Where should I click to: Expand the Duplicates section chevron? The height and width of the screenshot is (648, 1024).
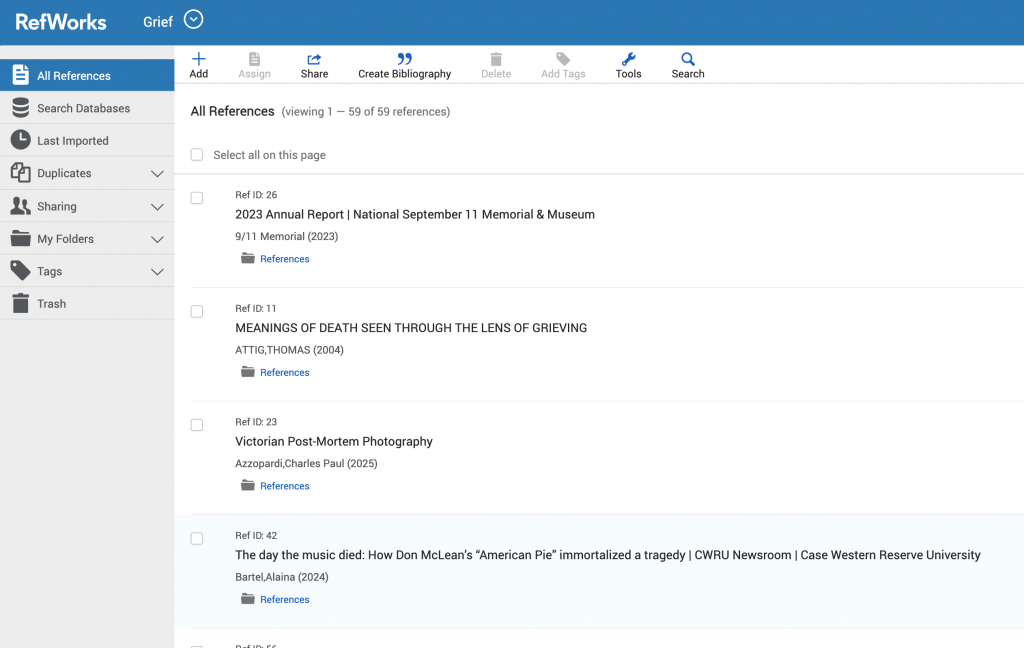[x=157, y=174]
